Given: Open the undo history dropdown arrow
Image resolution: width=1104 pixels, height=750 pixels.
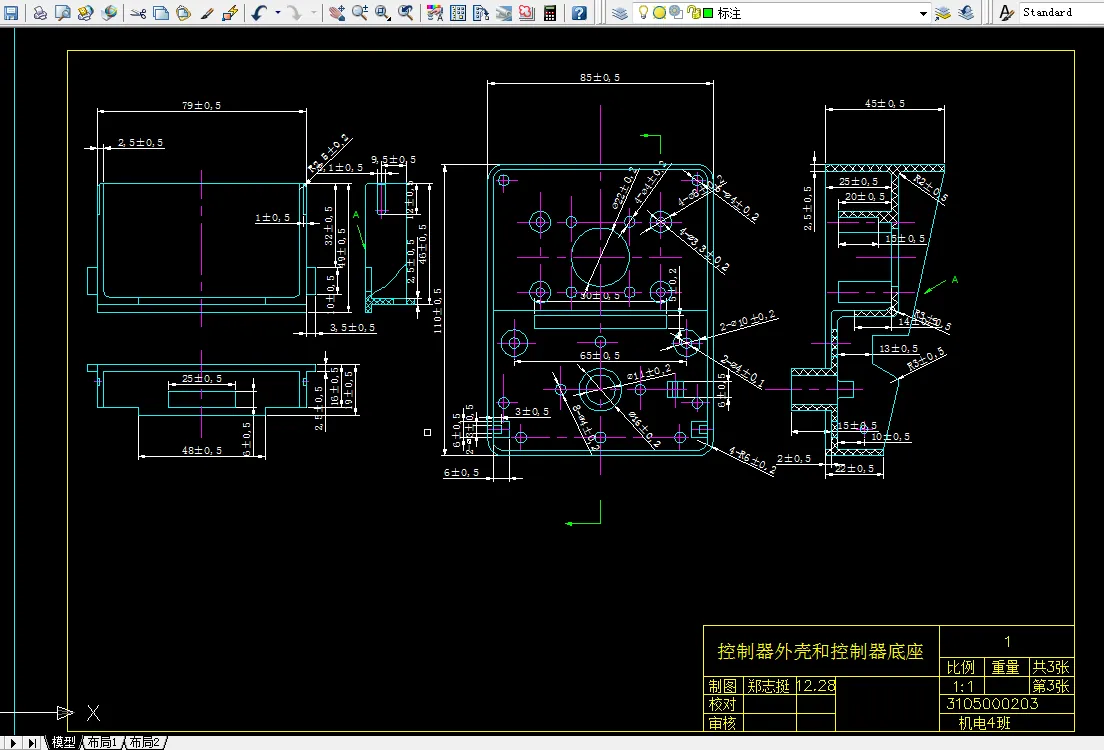Looking at the screenshot, I should pyautogui.click(x=277, y=13).
